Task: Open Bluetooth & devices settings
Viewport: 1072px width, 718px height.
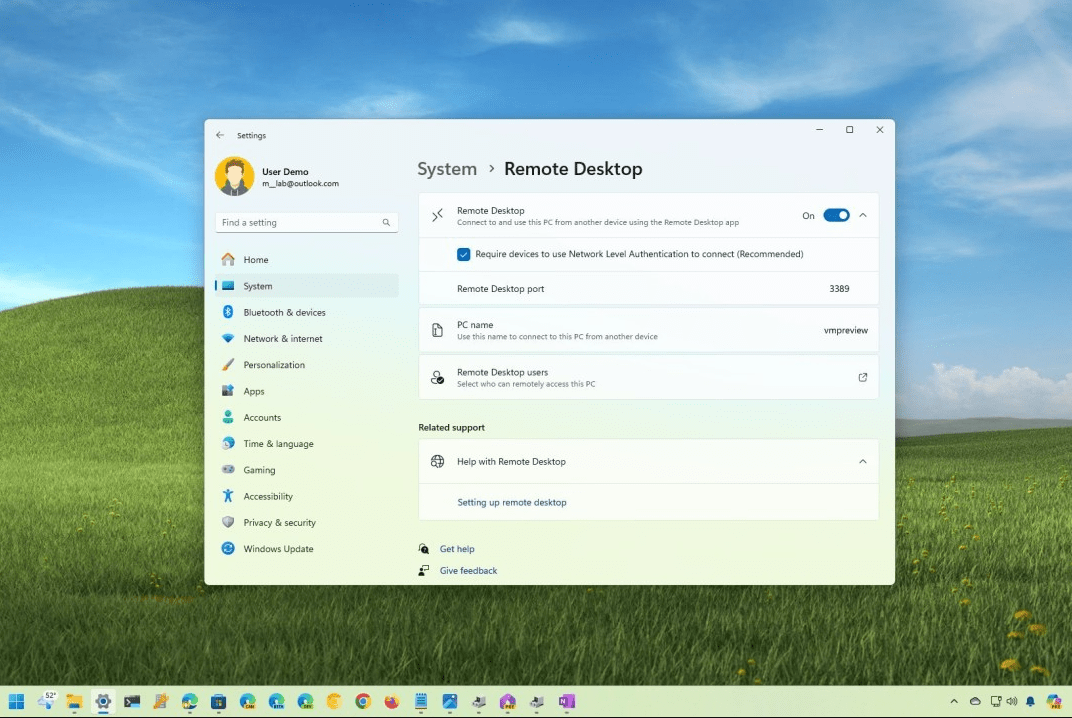Action: tap(306, 313)
